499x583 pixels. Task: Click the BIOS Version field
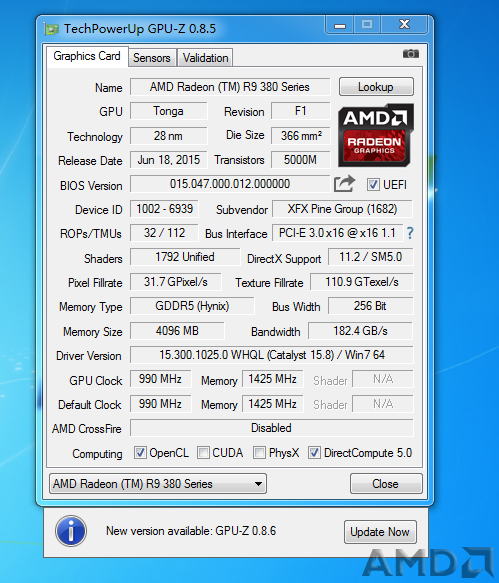pyautogui.click(x=229, y=184)
